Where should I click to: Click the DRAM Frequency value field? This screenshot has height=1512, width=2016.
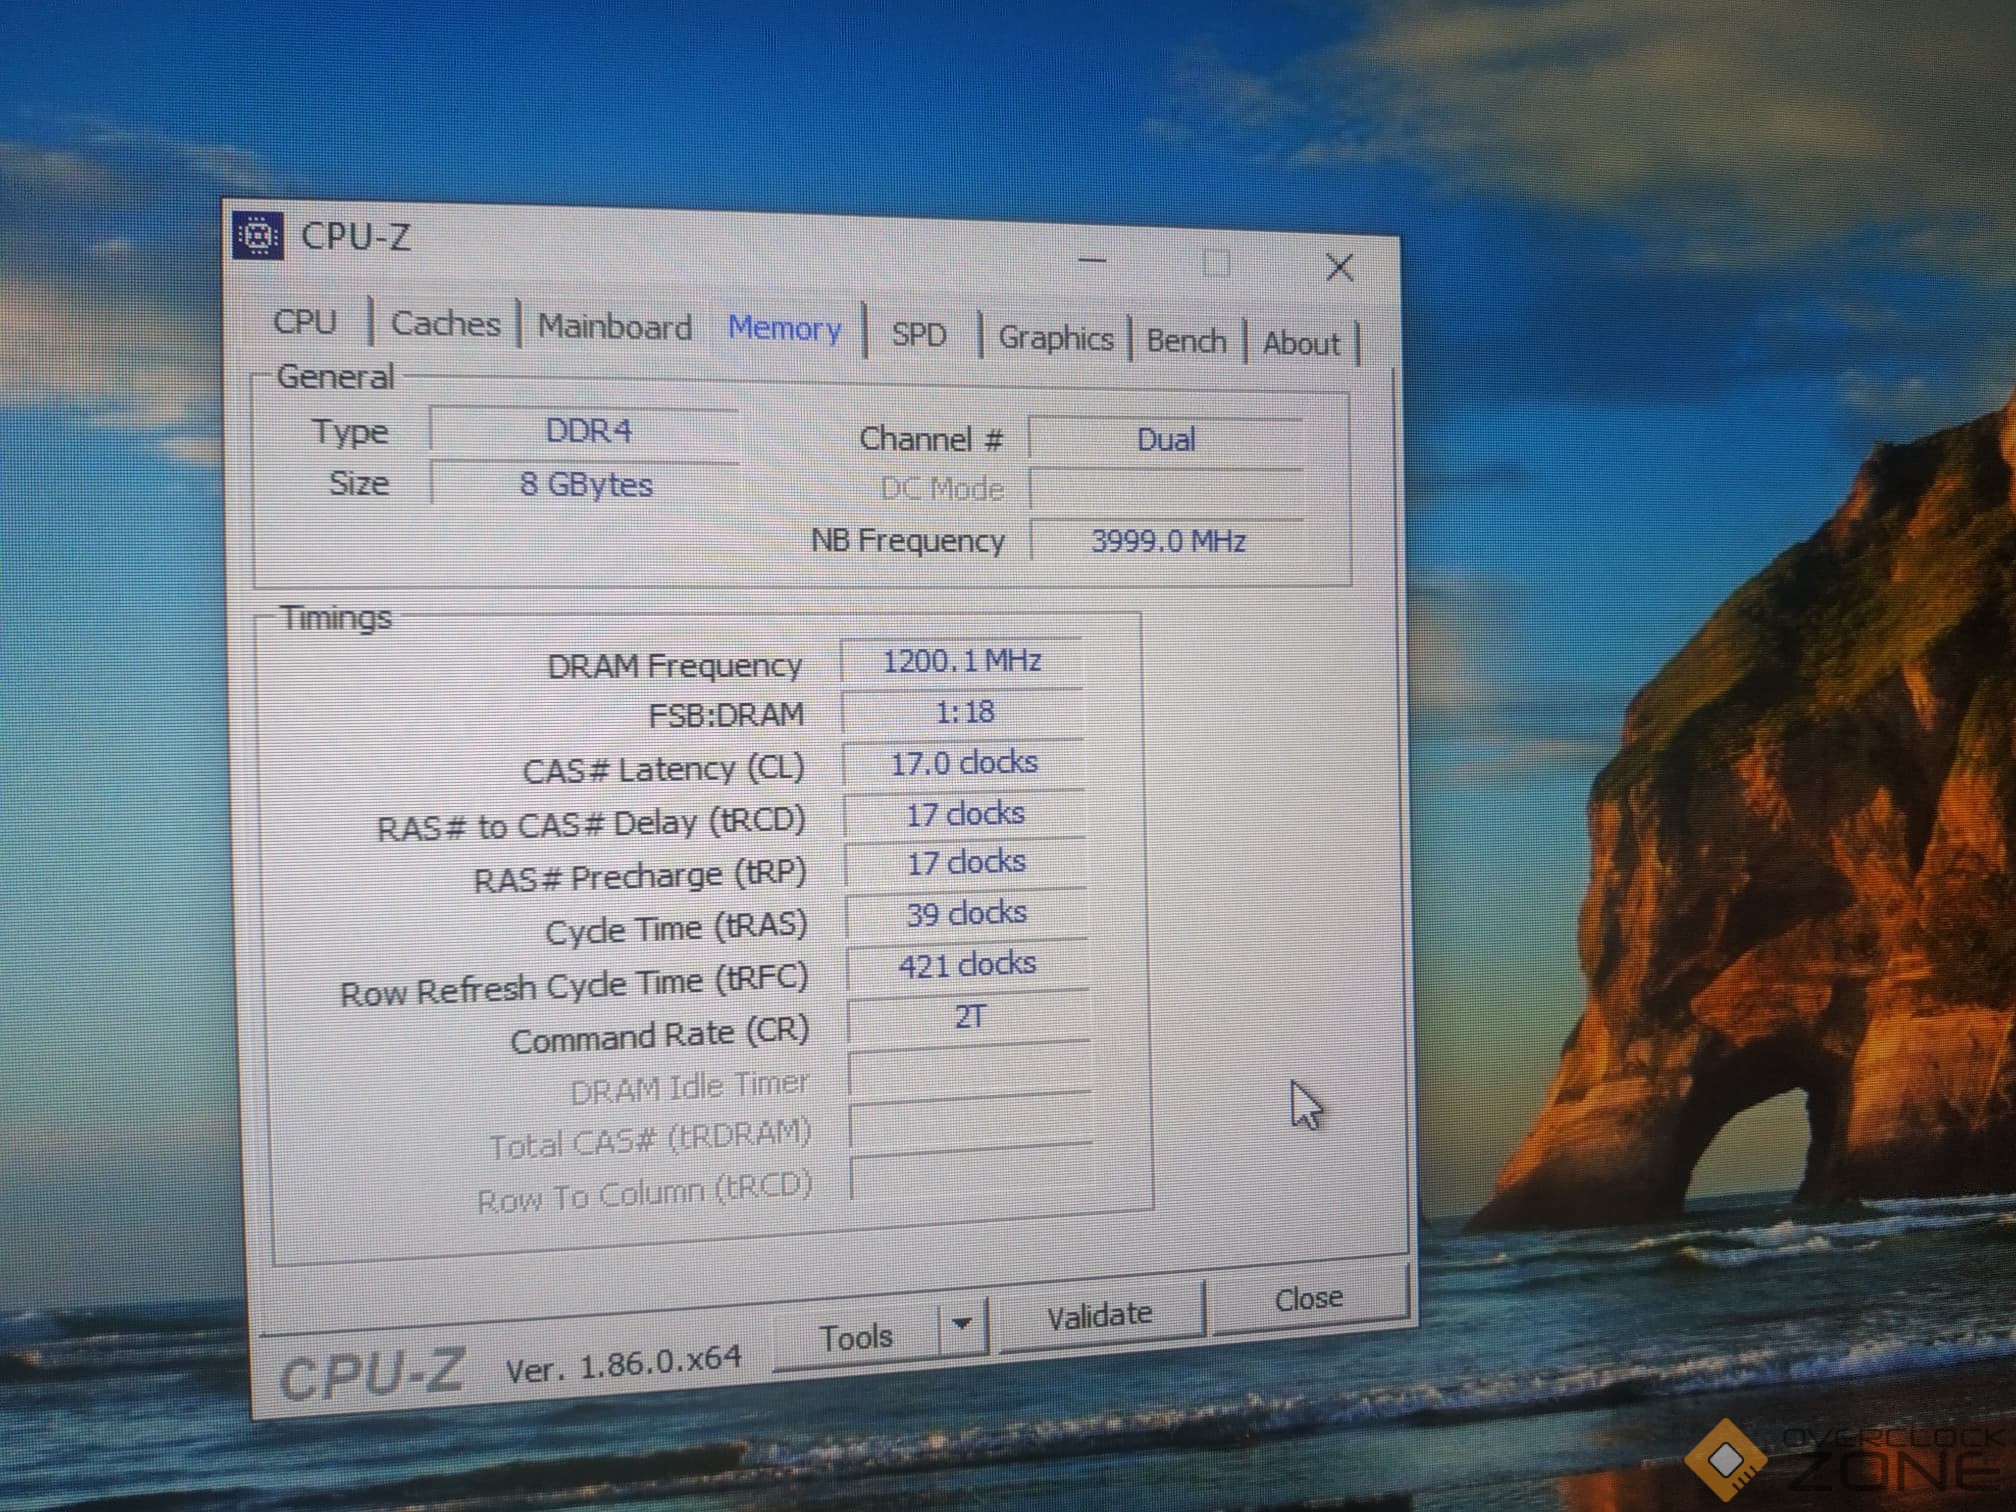point(961,661)
